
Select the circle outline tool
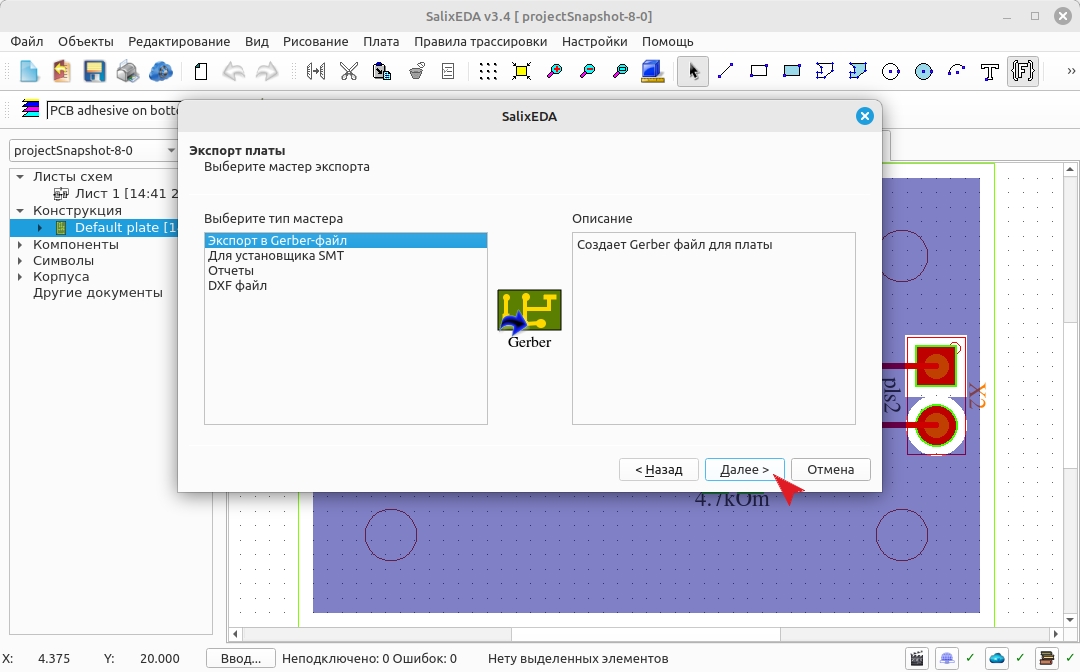click(891, 71)
